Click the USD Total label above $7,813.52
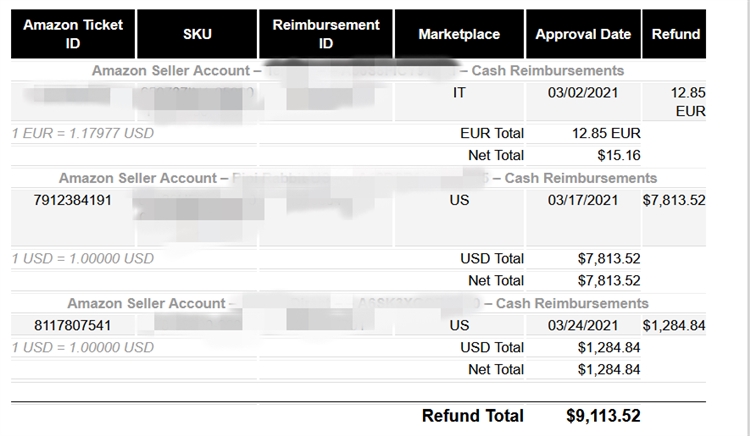The width and height of the screenshot is (750, 436). click(x=492, y=259)
